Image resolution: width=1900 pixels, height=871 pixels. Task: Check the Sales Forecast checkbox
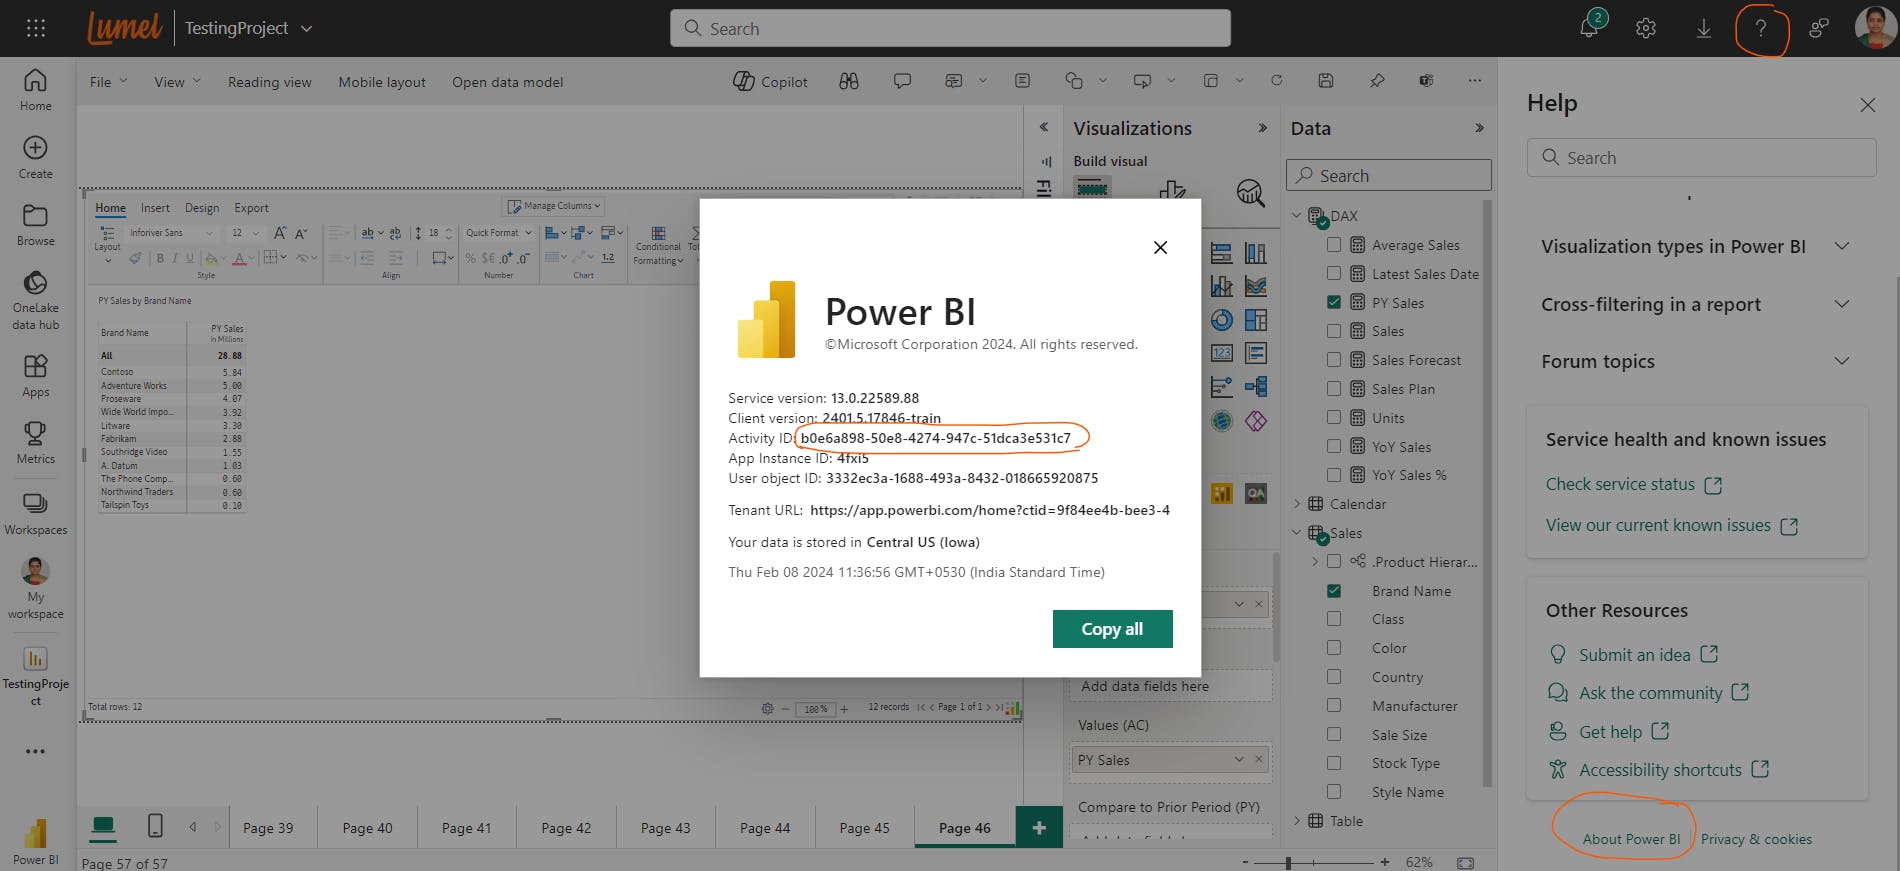pos(1334,360)
